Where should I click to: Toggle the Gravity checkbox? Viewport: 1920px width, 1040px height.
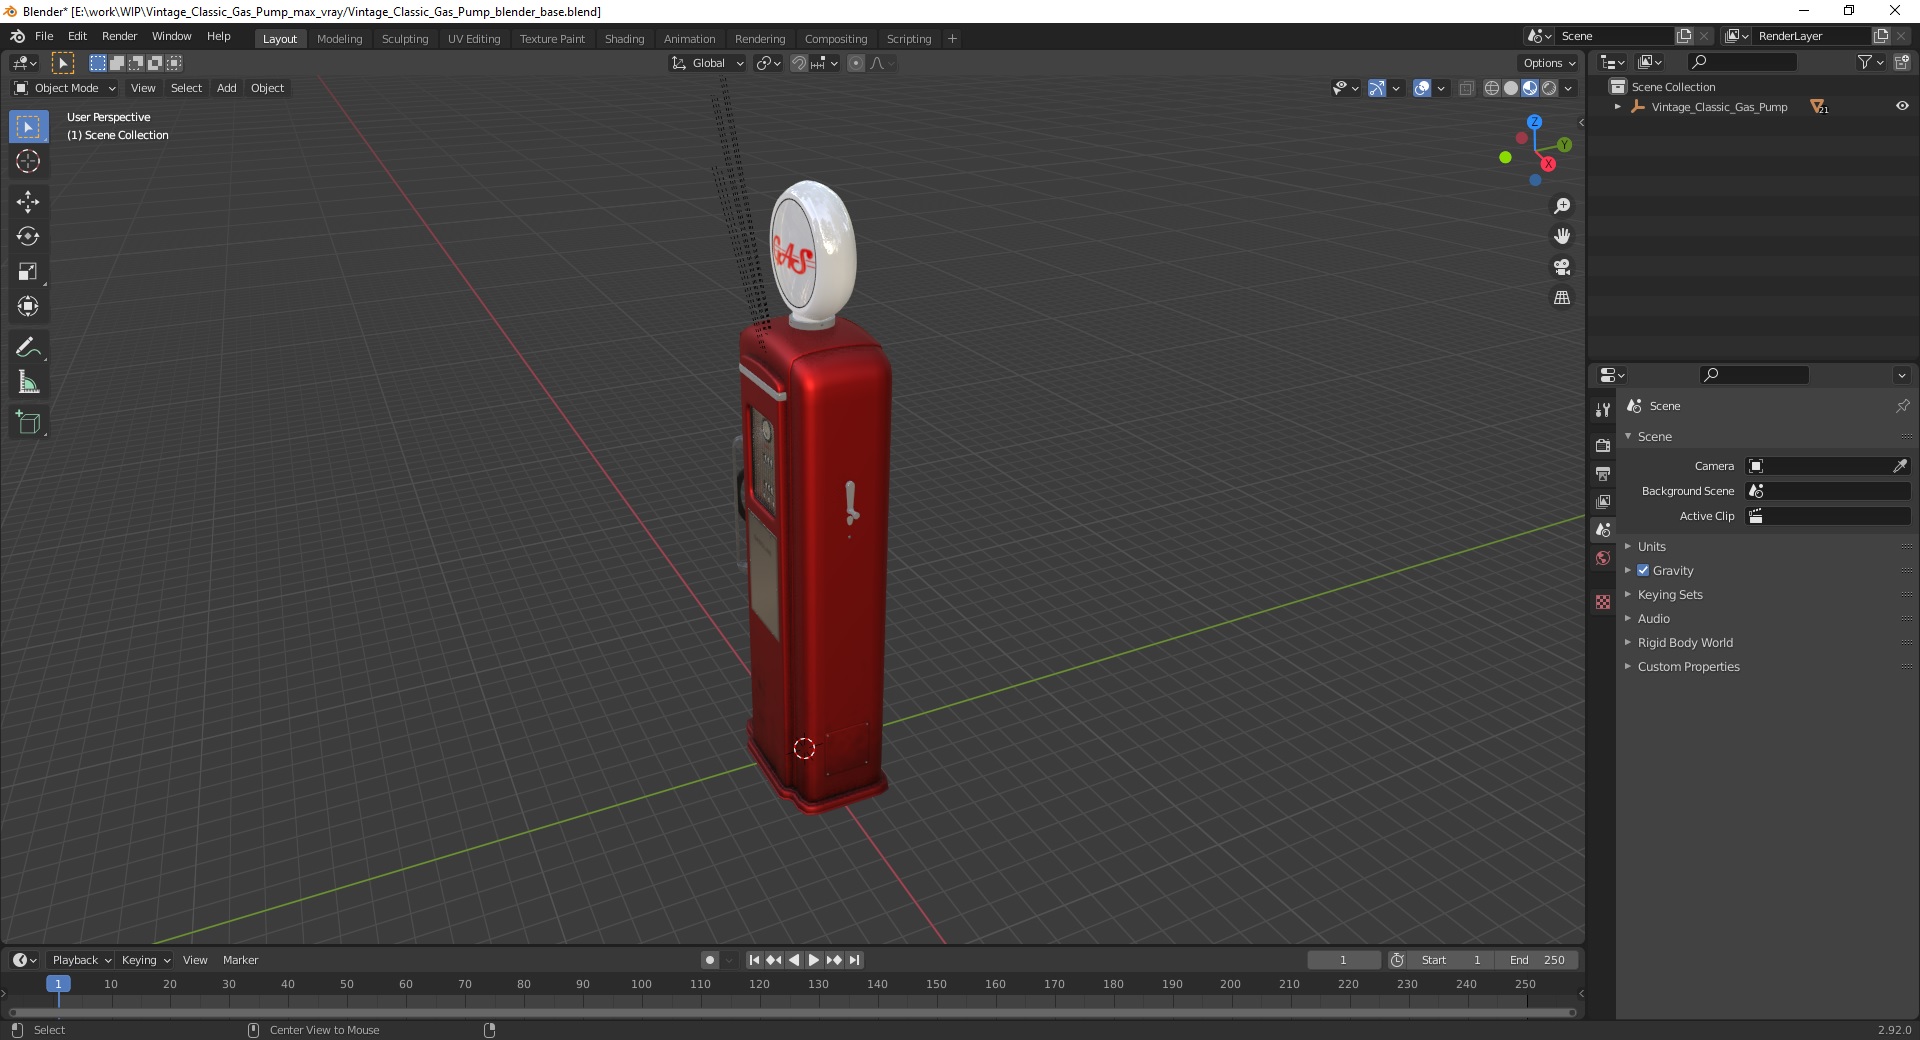1643,570
